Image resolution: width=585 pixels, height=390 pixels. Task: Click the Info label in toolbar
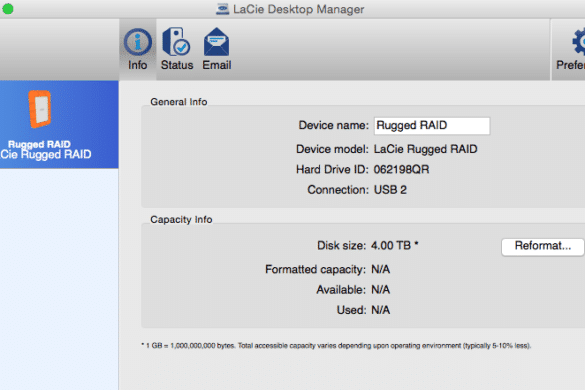138,65
